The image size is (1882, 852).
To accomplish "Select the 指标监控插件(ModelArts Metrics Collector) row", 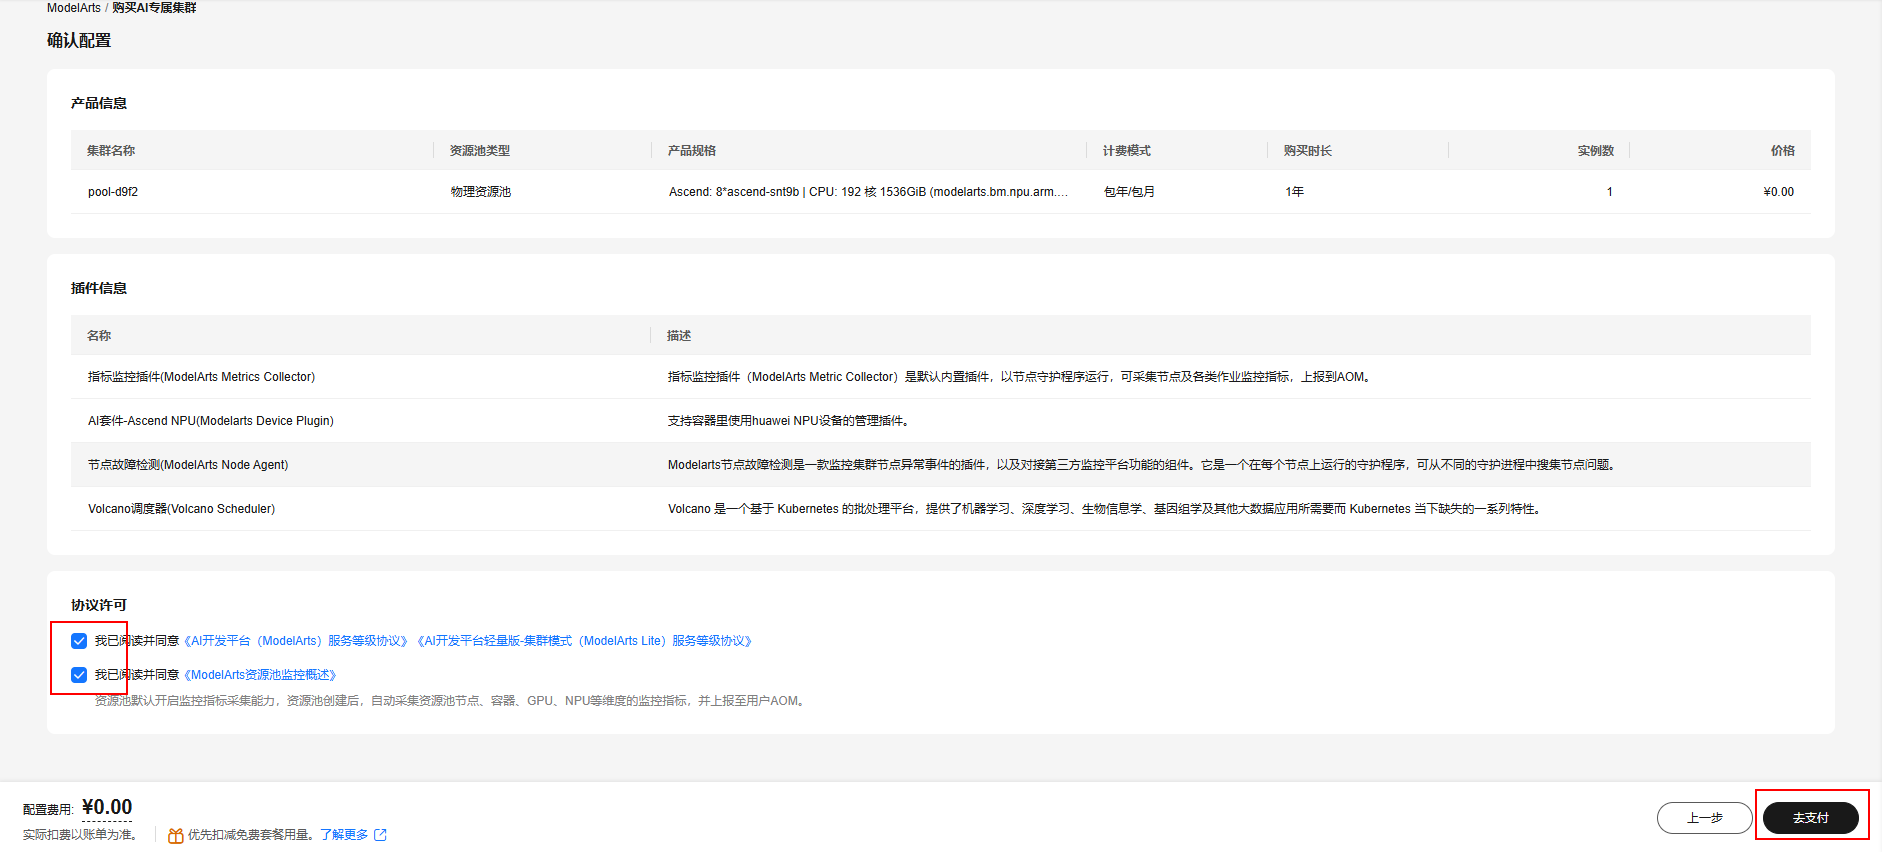I will click(940, 377).
